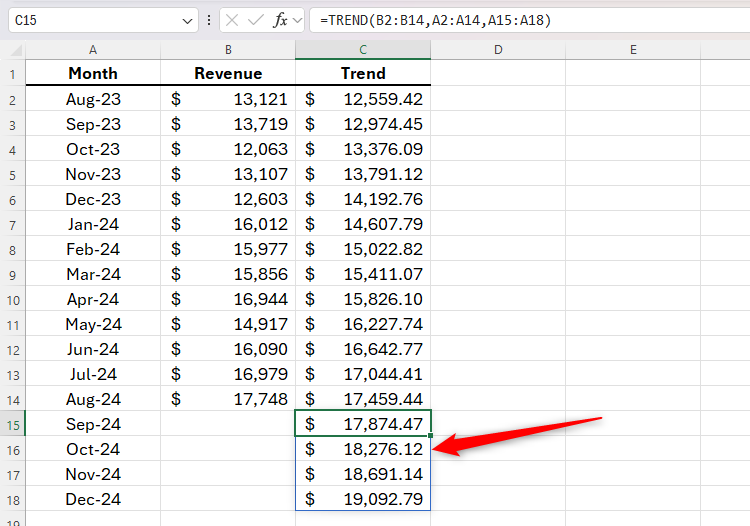Select cell with Oct-24 trend $18,276.12
The height and width of the screenshot is (526, 750).
point(363,449)
